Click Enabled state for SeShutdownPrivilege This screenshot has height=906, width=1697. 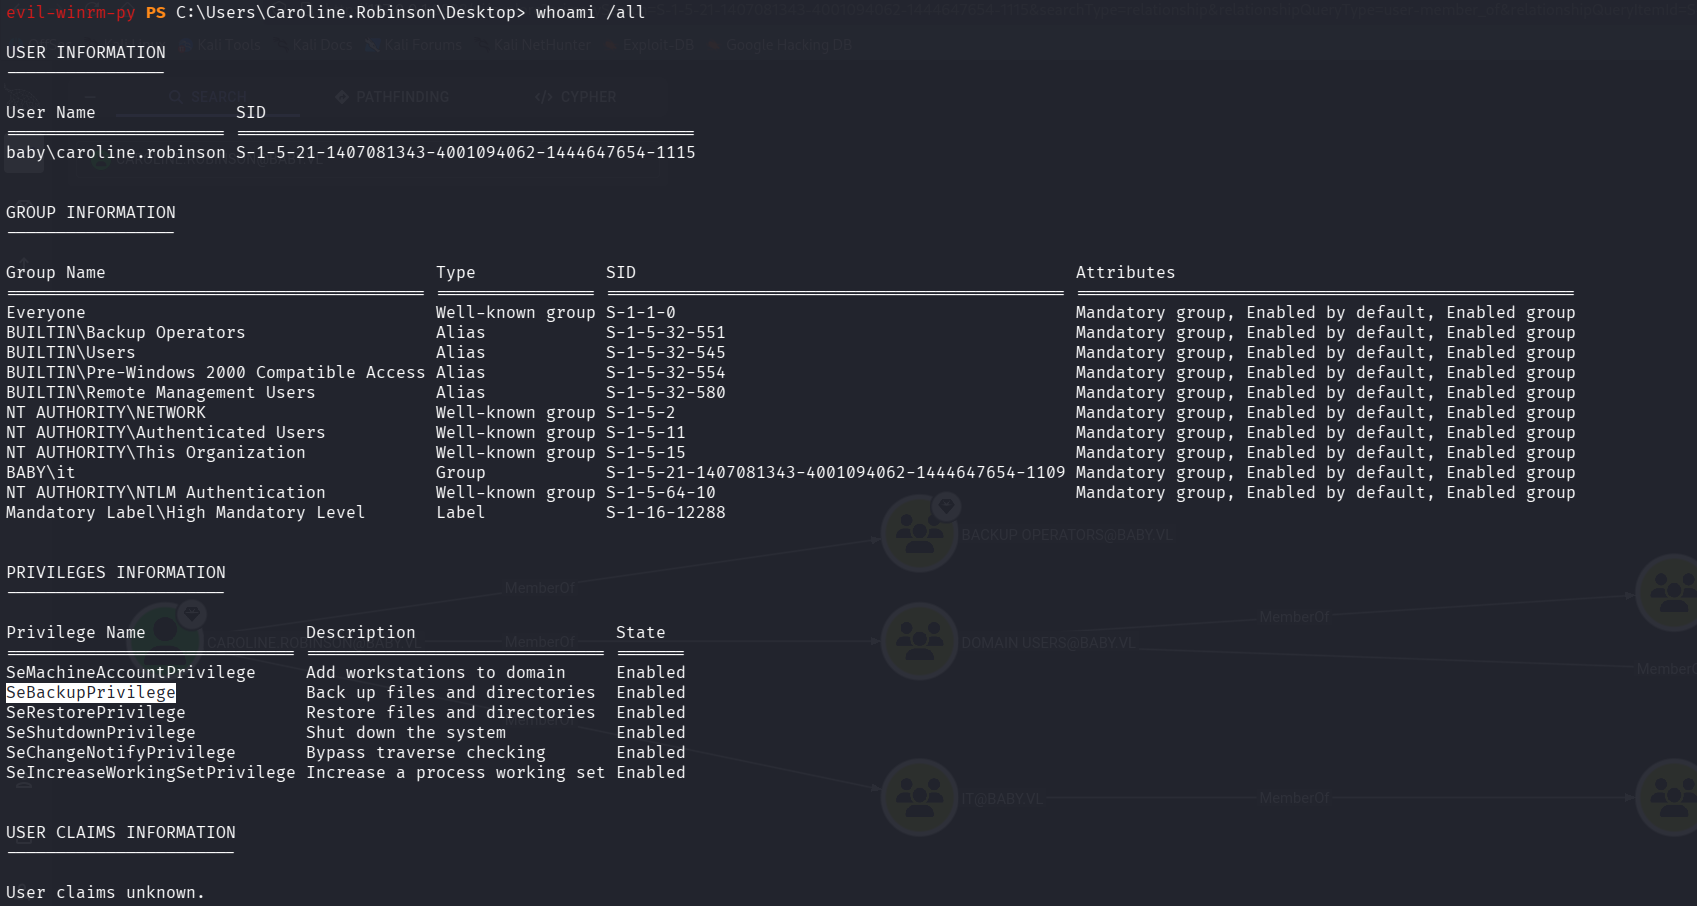(x=651, y=732)
